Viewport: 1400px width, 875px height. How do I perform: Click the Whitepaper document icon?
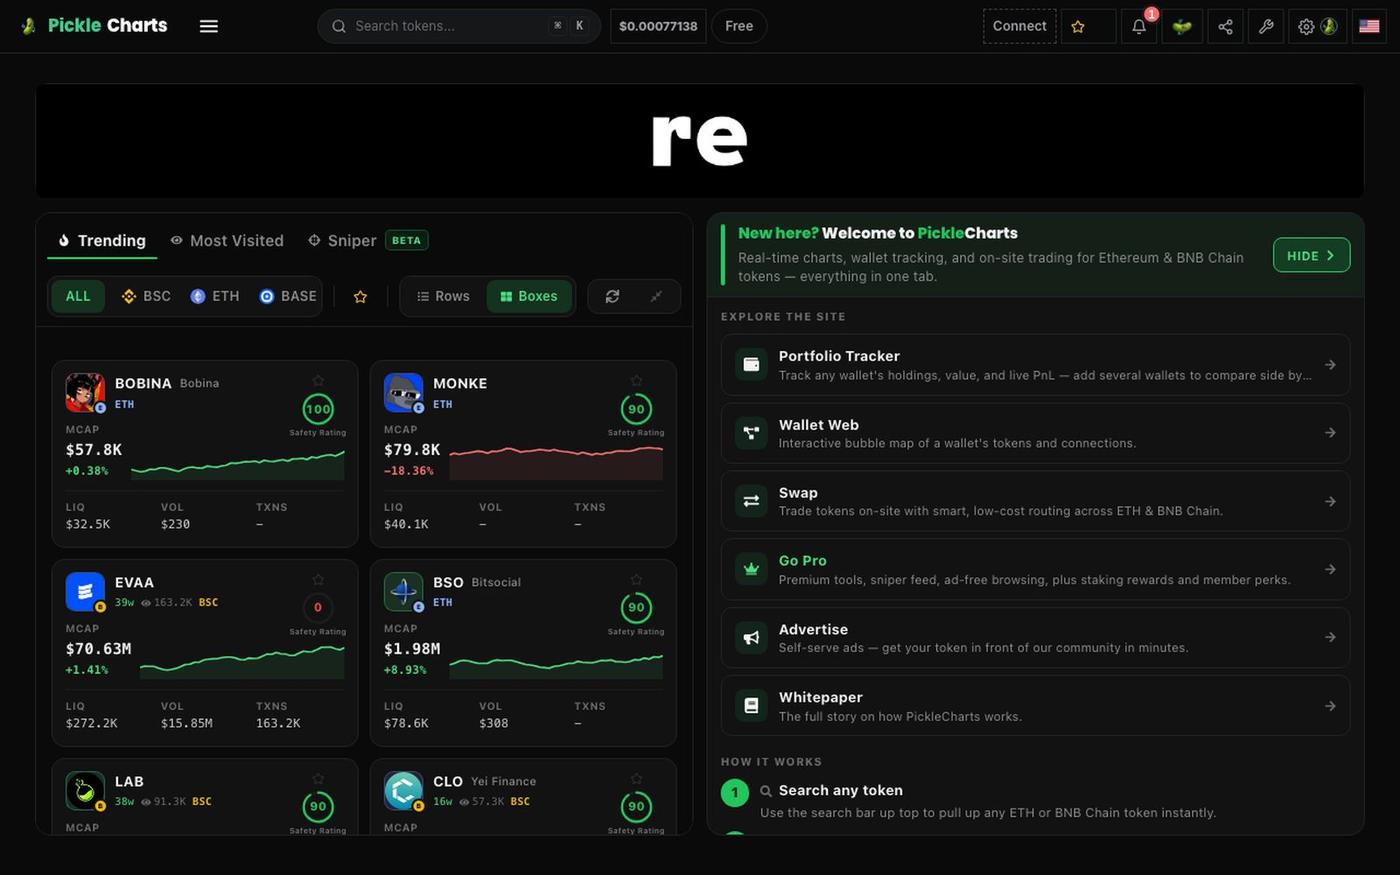751,705
